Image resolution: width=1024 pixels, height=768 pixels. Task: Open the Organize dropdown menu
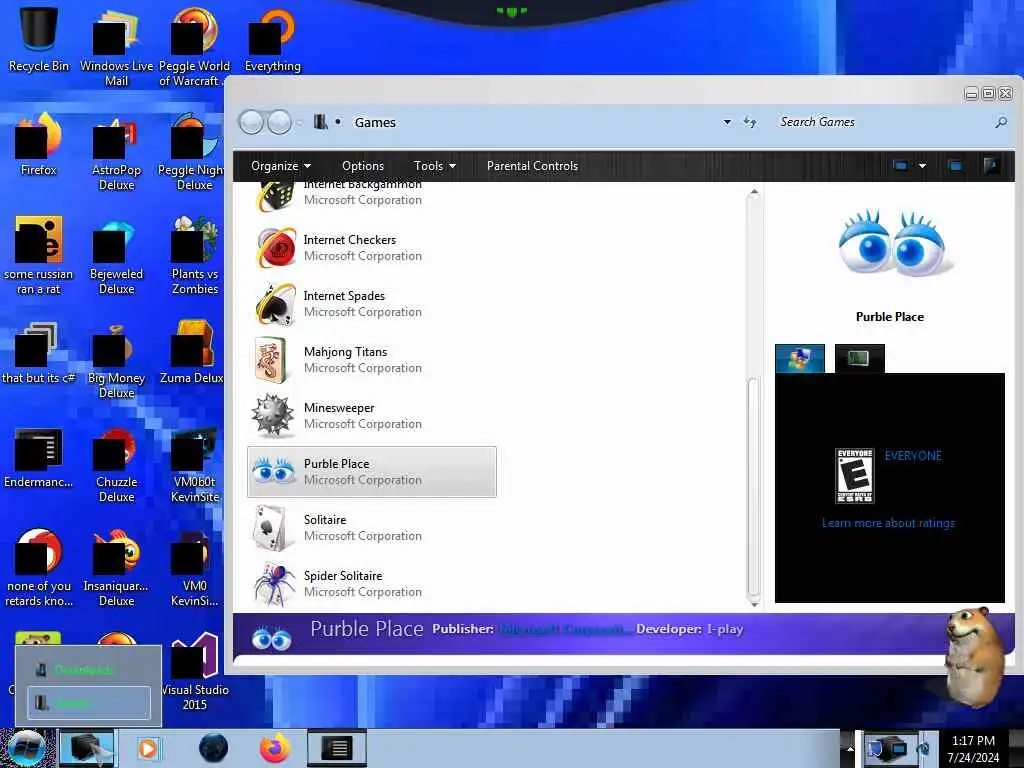(281, 166)
